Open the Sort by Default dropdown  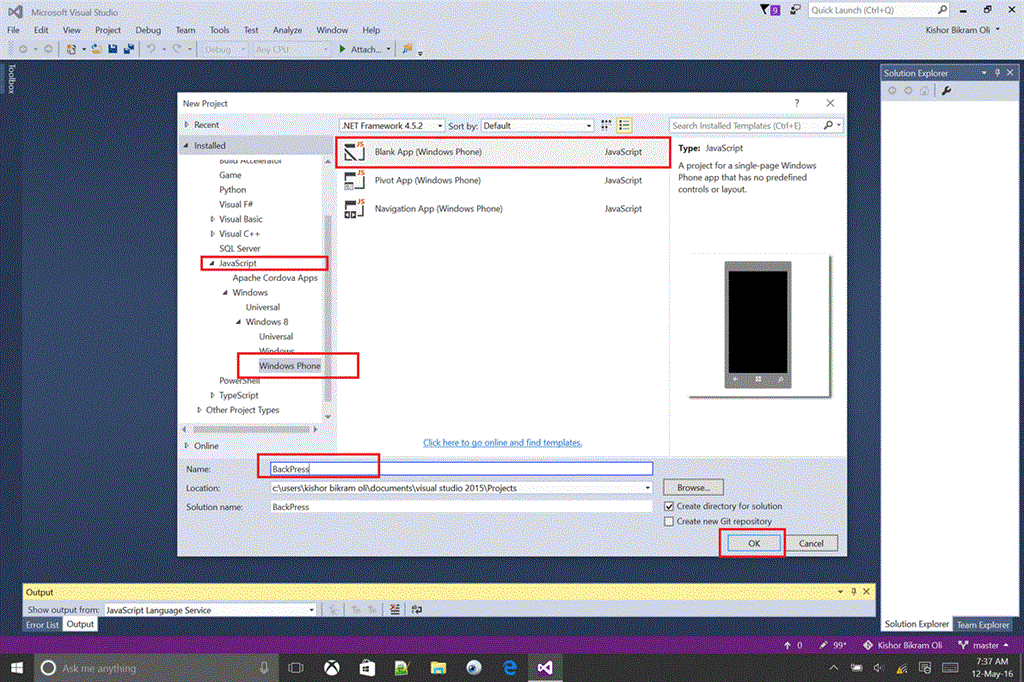[x=537, y=125]
